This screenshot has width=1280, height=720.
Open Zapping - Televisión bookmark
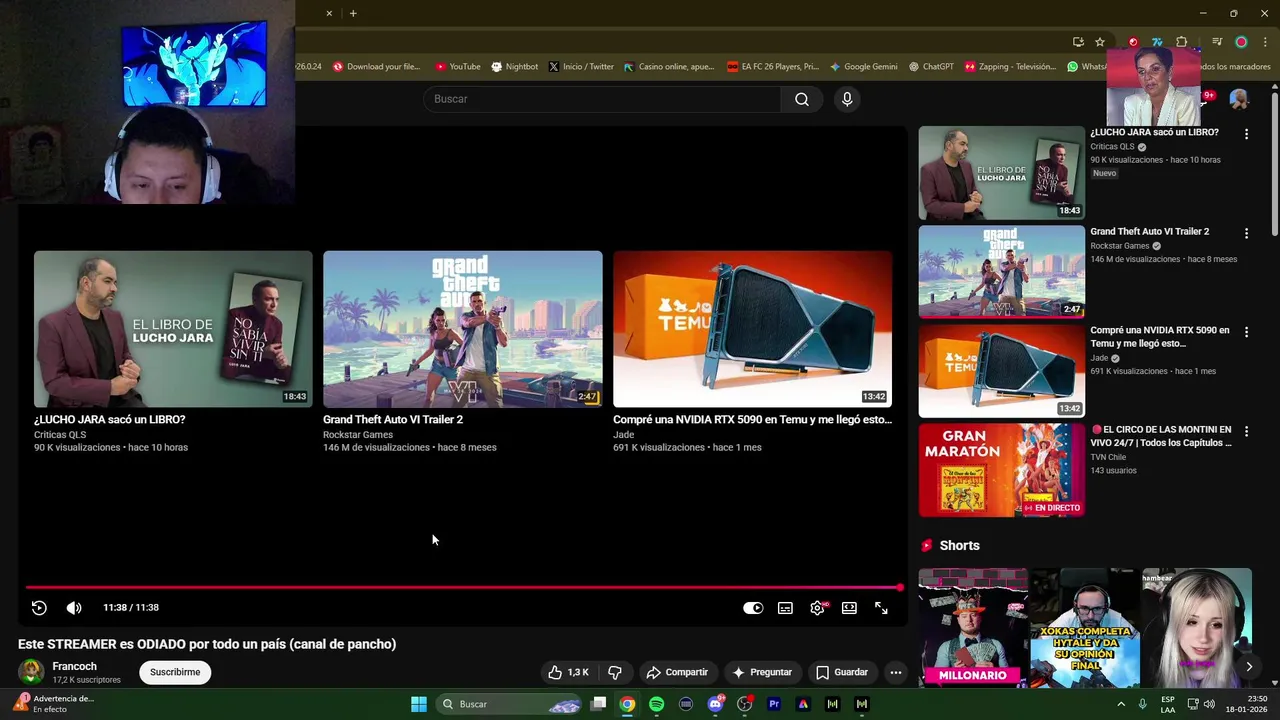pos(1010,67)
